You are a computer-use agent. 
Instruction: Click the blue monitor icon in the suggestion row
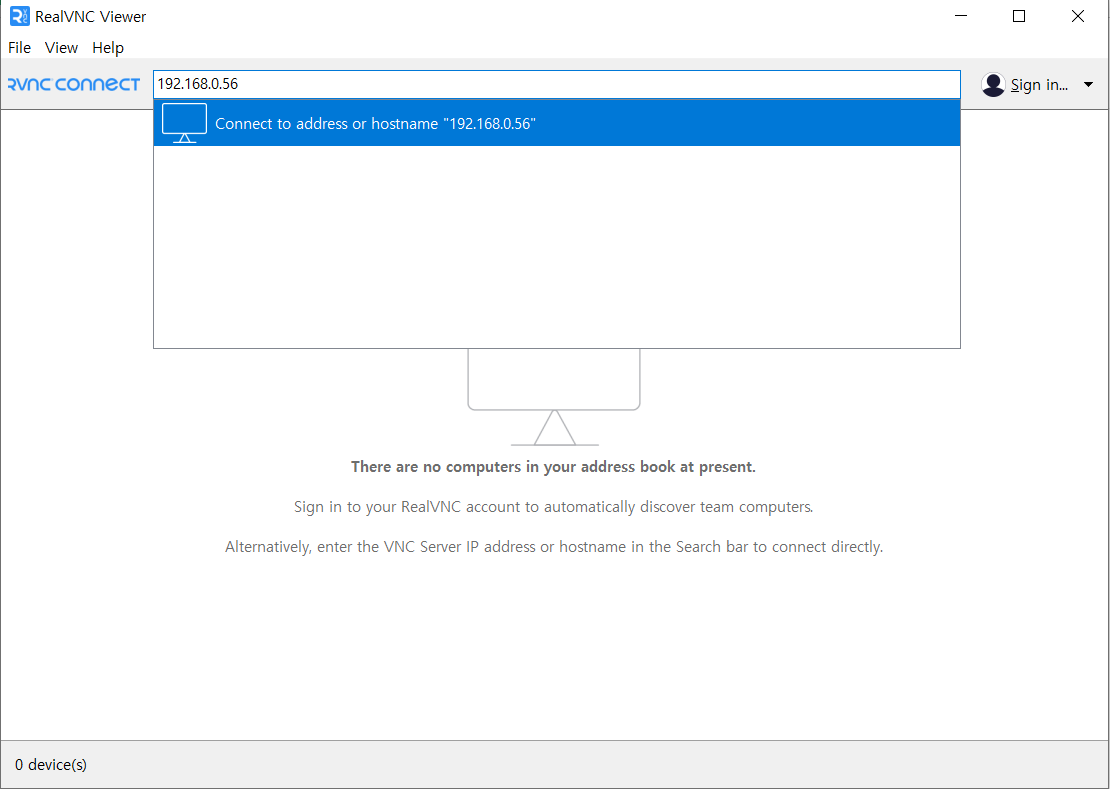[184, 123]
